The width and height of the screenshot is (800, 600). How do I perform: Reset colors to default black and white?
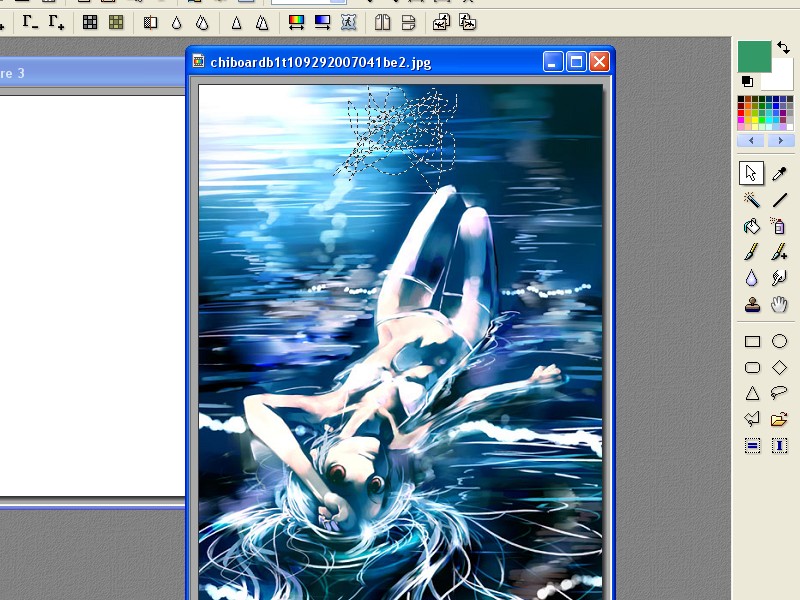click(747, 81)
